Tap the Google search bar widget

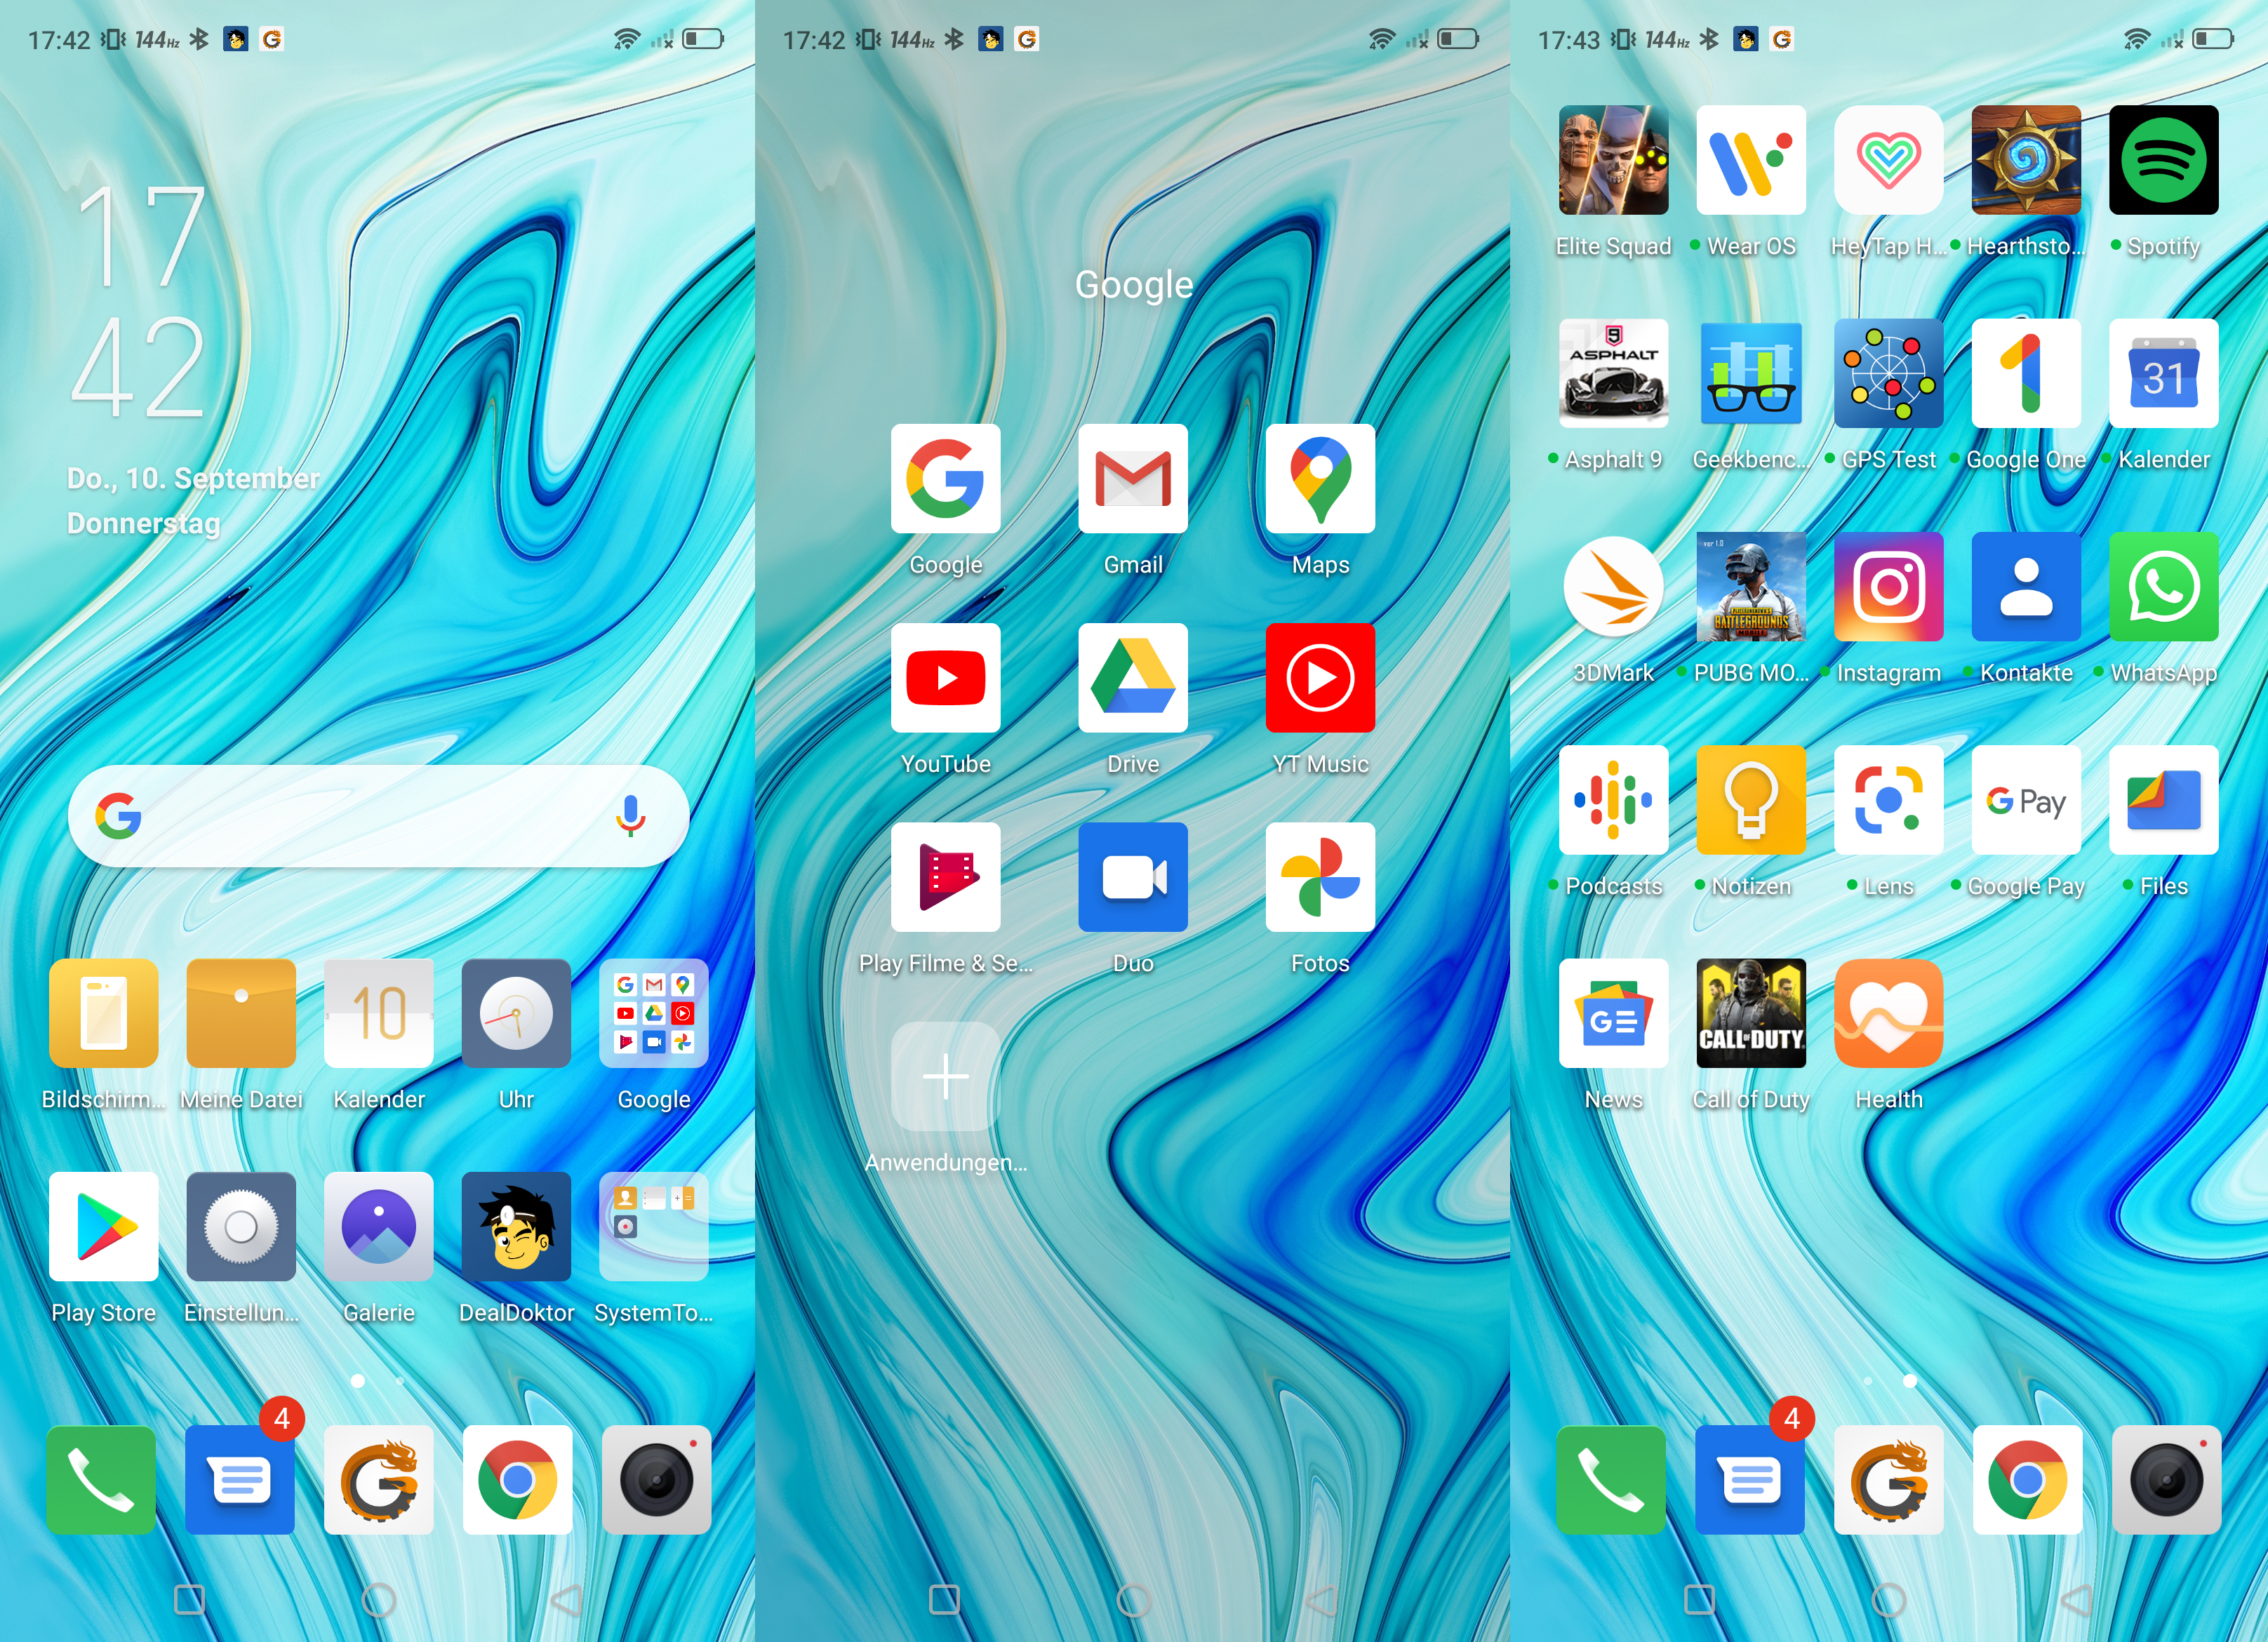(x=378, y=817)
